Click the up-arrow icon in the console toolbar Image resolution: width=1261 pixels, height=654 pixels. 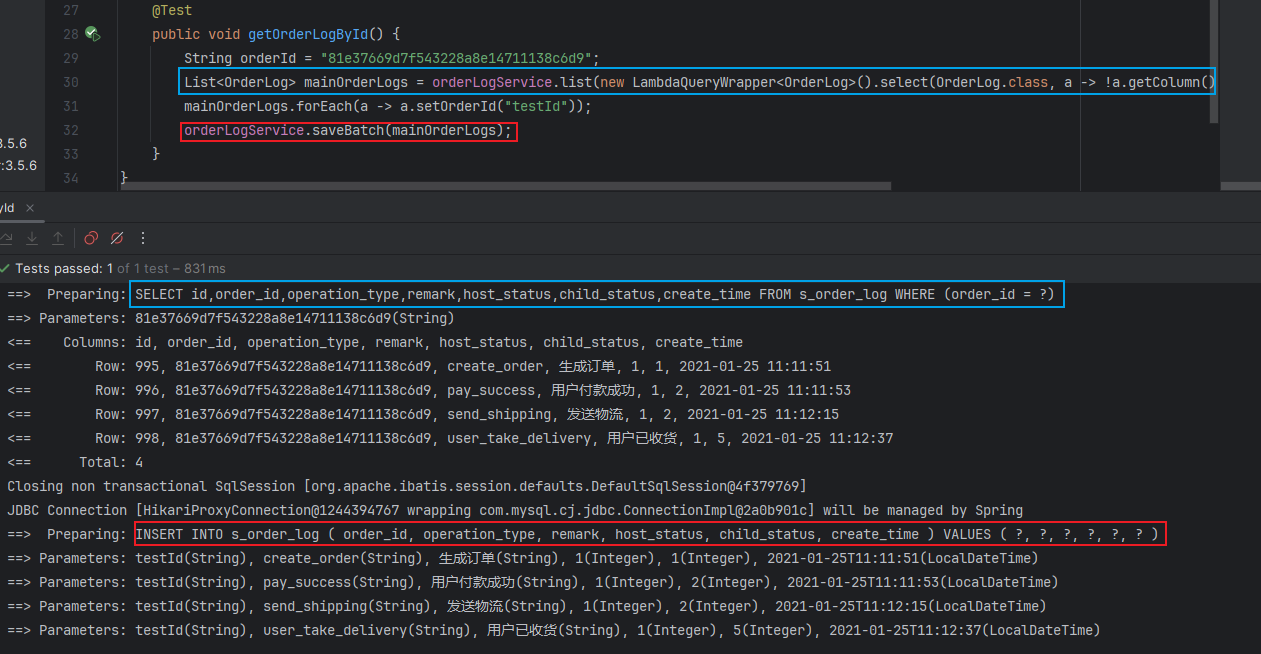57,238
